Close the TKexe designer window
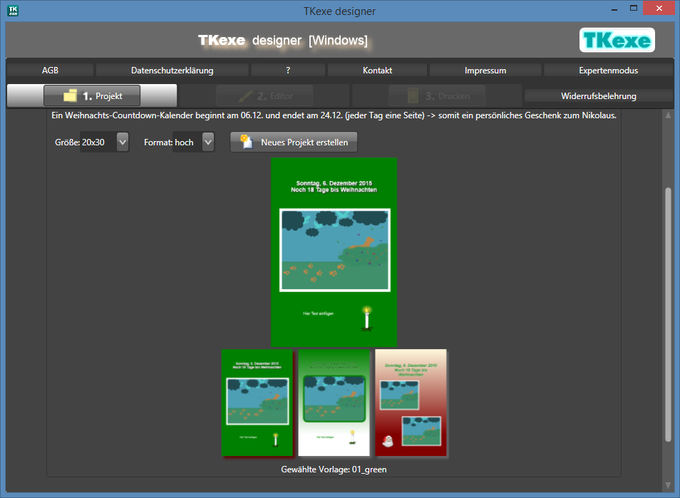 (x=659, y=9)
